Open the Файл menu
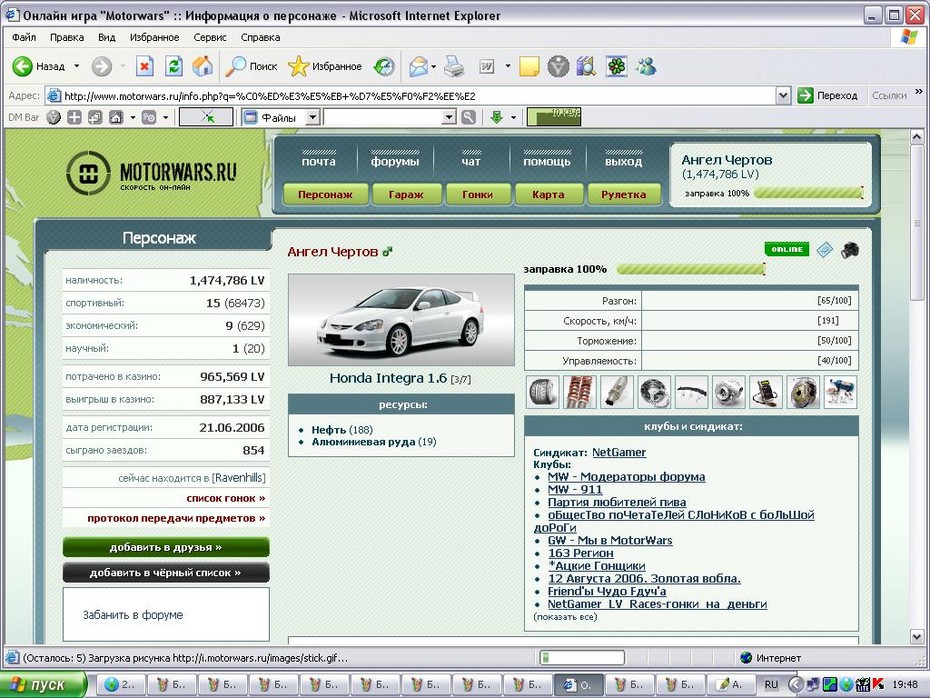 click(24, 37)
